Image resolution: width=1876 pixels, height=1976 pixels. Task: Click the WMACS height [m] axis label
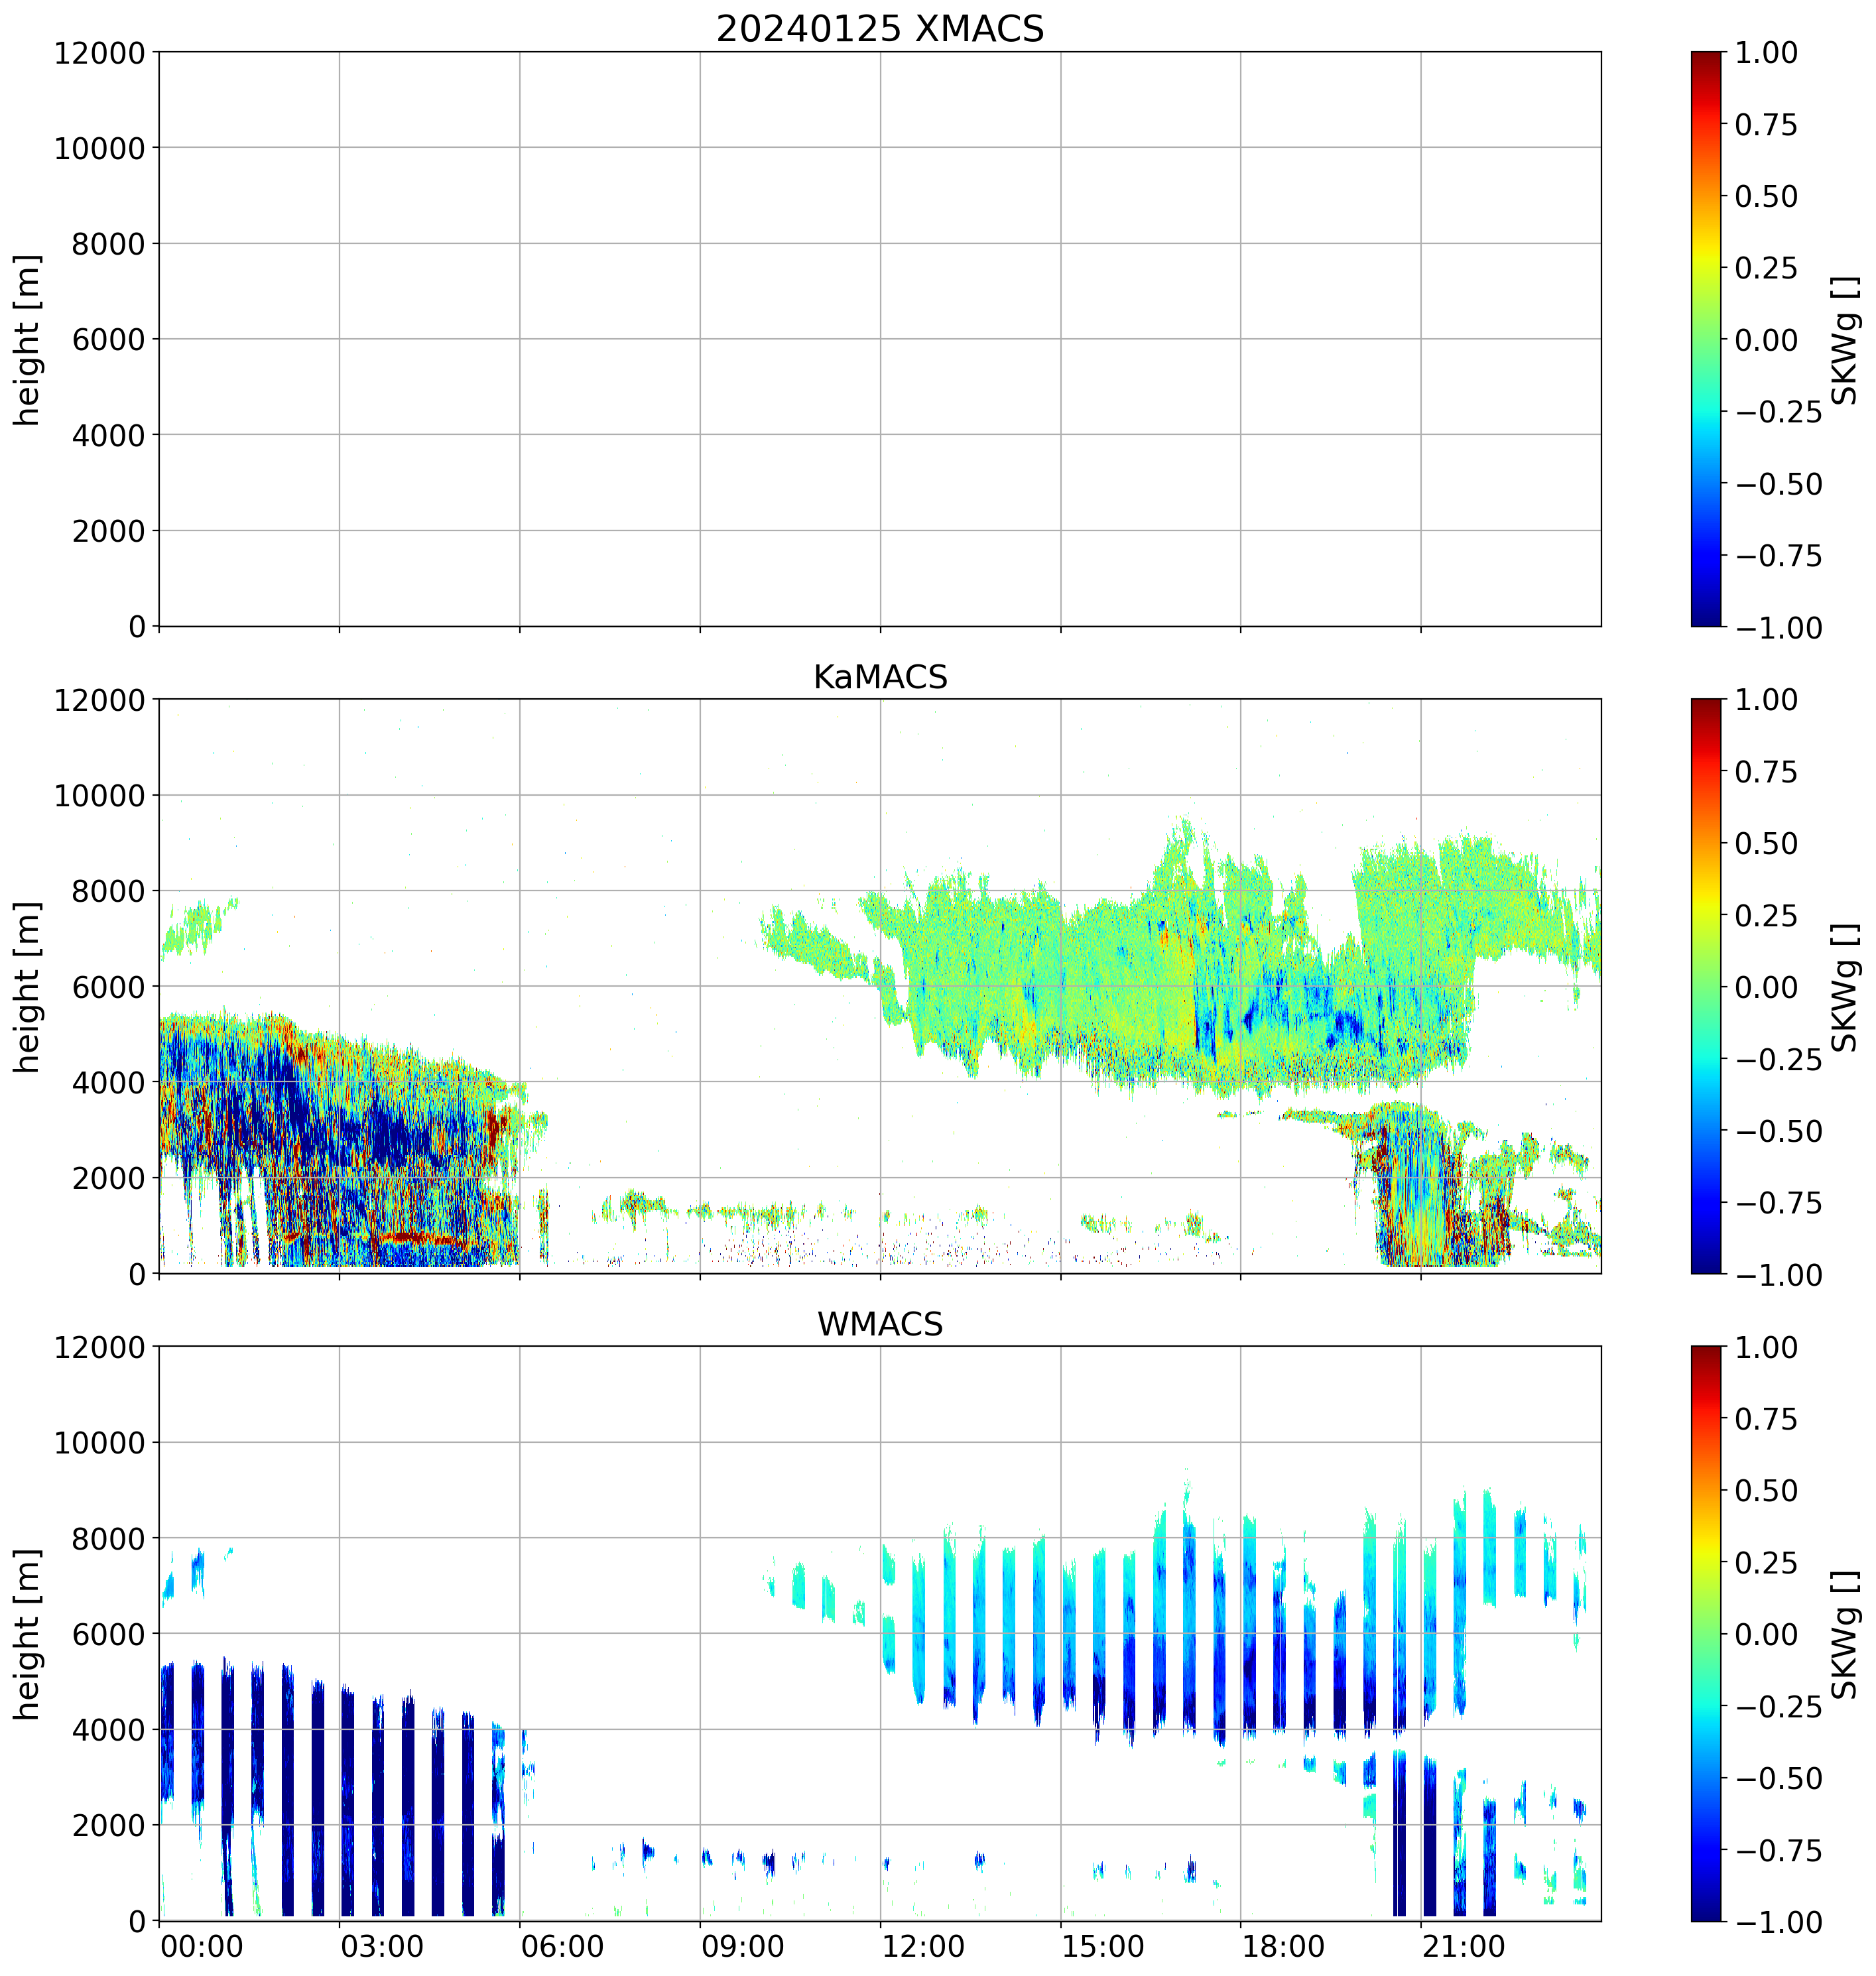pyautogui.click(x=28, y=1634)
